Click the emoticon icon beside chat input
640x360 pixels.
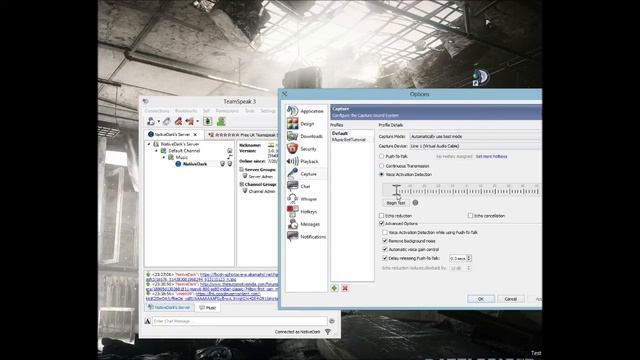332,321
